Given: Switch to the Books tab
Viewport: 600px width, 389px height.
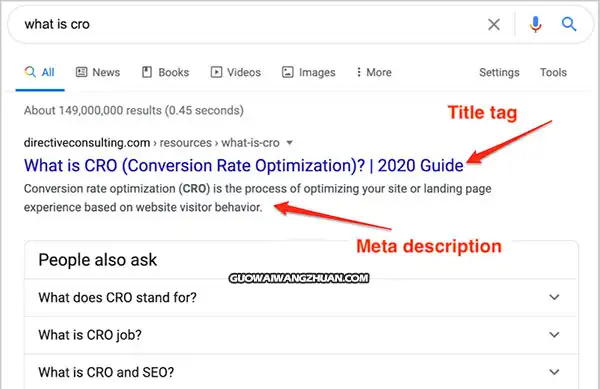Looking at the screenshot, I should (x=165, y=72).
